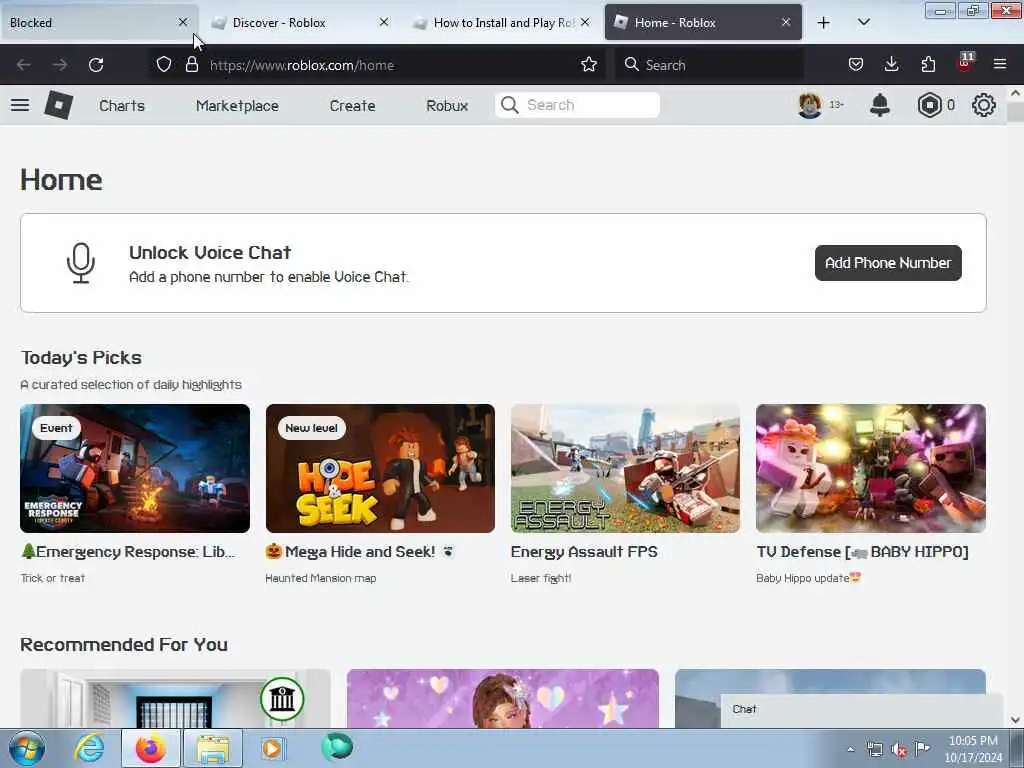The image size is (1024, 768).
Task: Open the Action Center flag icon
Action: click(x=922, y=749)
